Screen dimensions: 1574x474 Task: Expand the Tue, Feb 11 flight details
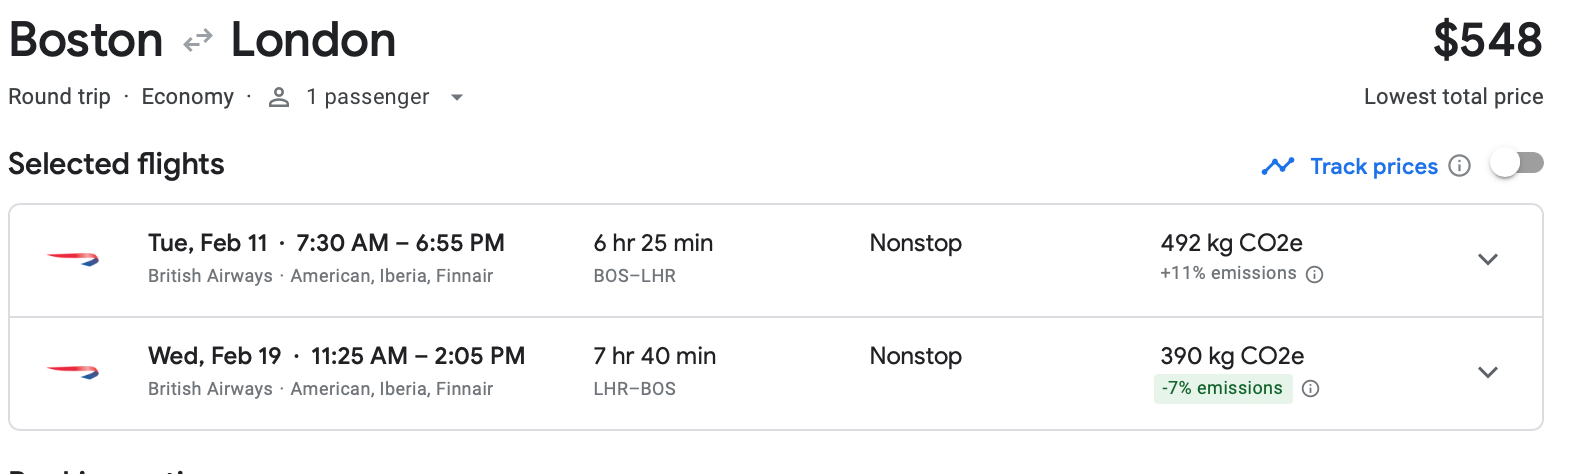point(1487,260)
